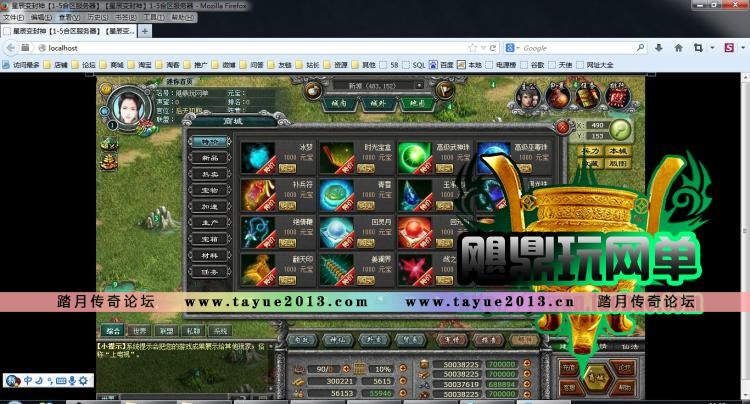Click the 购买 button for 时光宝盒

coord(365,168)
